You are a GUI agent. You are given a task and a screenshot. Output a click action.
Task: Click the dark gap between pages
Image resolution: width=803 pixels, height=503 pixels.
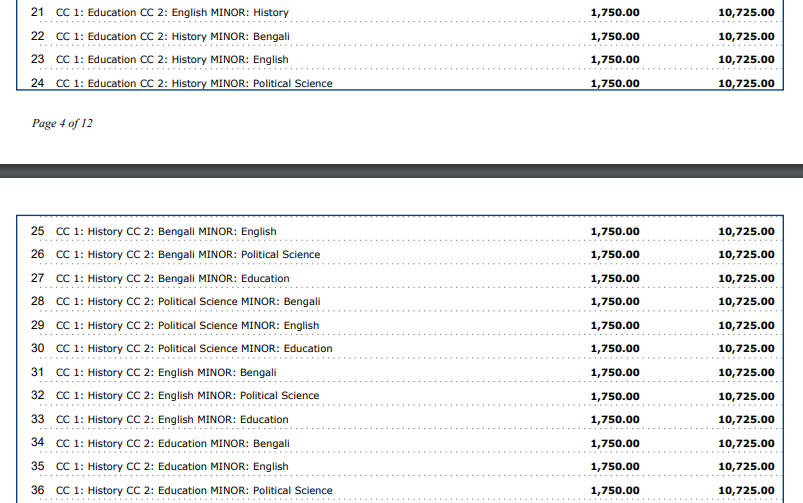tap(401, 171)
